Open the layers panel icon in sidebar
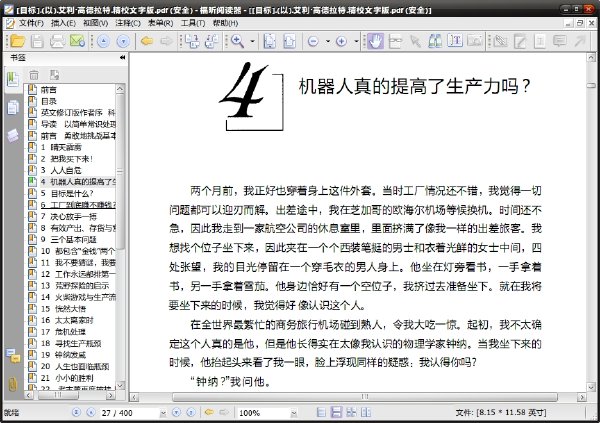Image resolution: width=600 pixels, height=423 pixels. click(13, 135)
